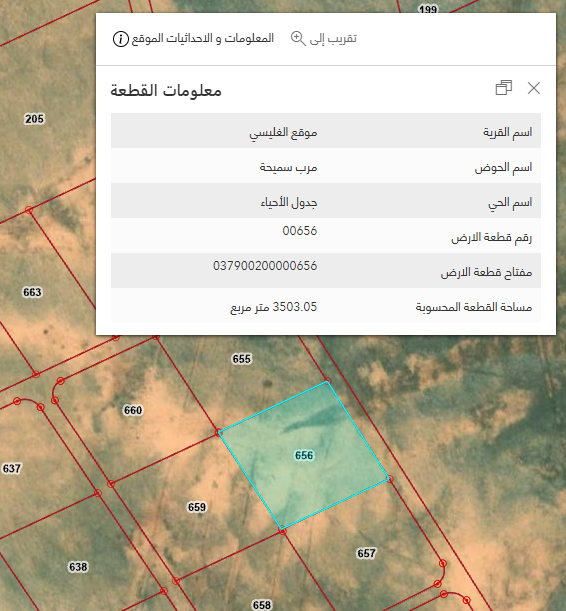Screen dimensions: 566x611
Task: Select parcel 637 on the map
Action: coord(11,468)
